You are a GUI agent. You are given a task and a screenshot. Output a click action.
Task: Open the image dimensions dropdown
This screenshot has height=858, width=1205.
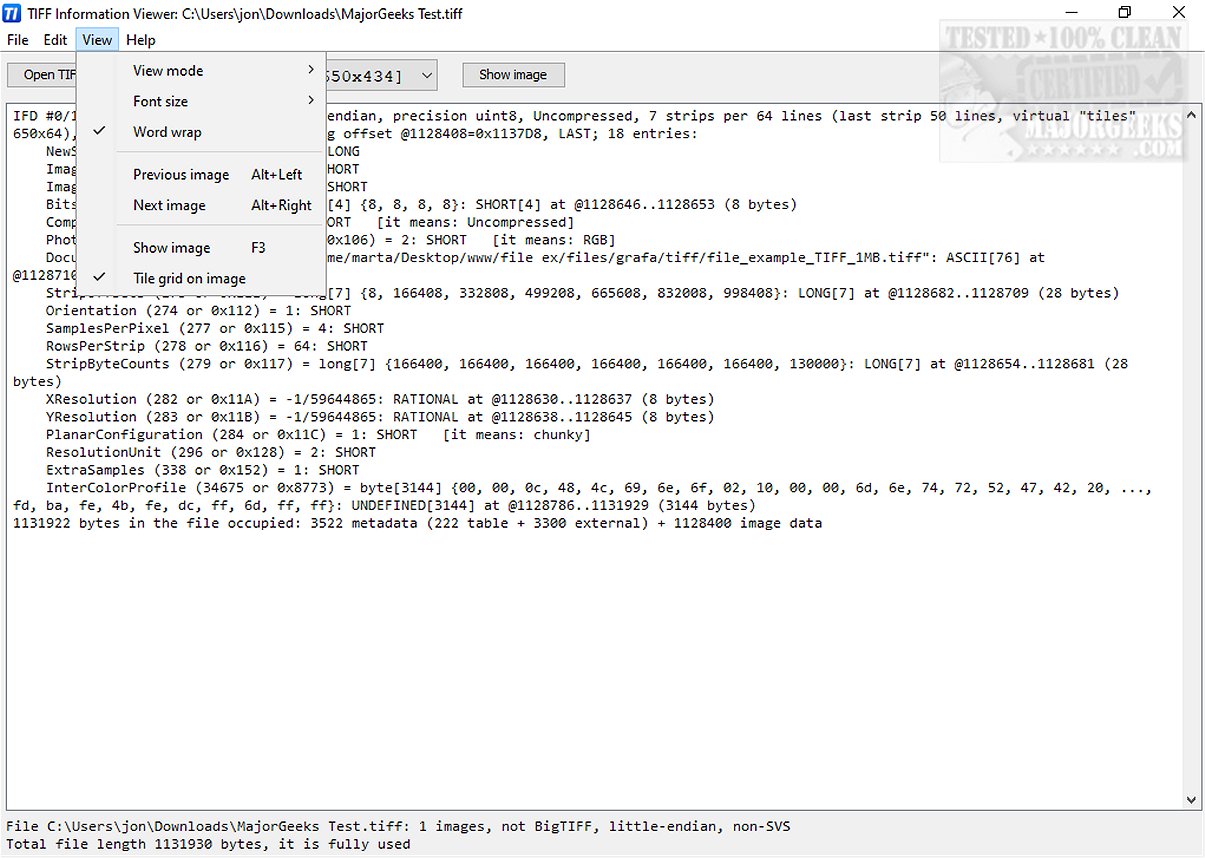click(x=424, y=74)
